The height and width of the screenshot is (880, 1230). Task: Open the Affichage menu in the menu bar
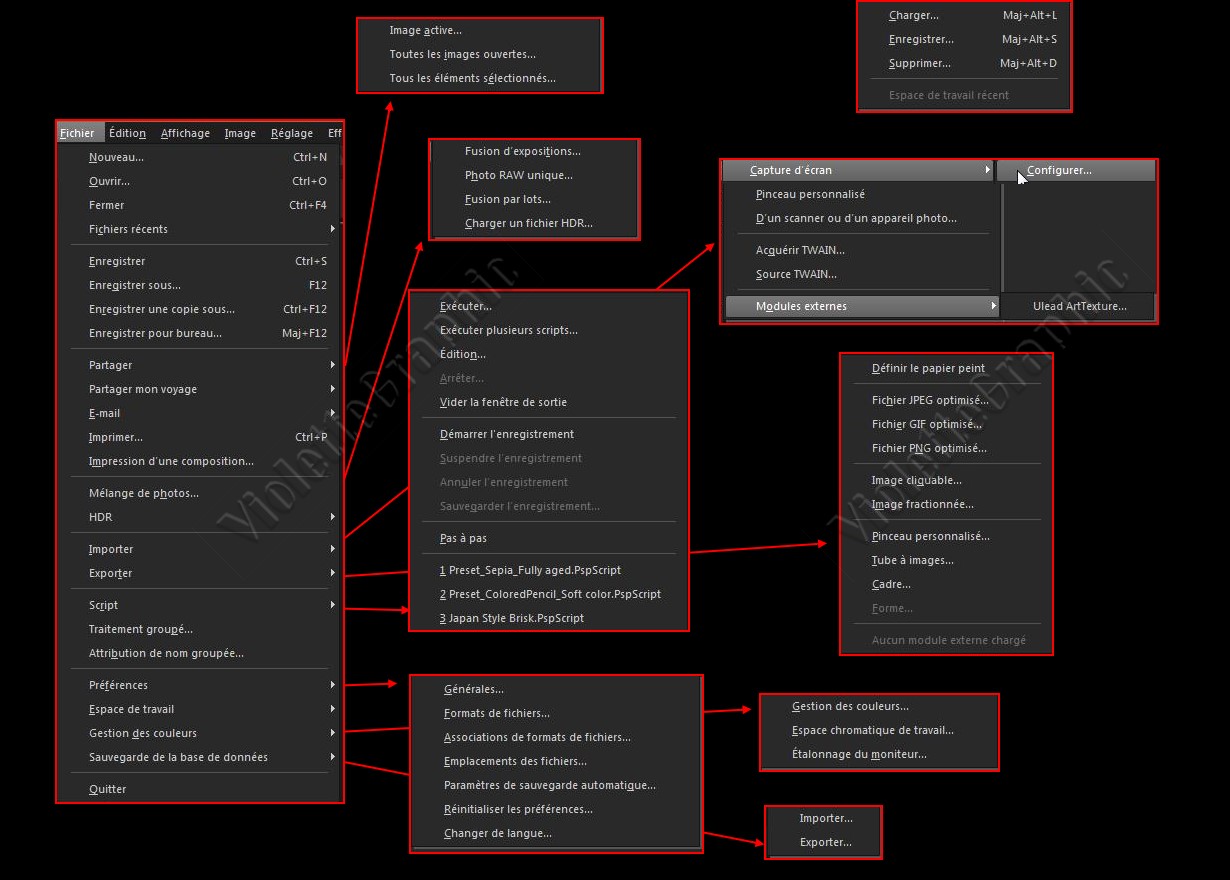pyautogui.click(x=185, y=133)
